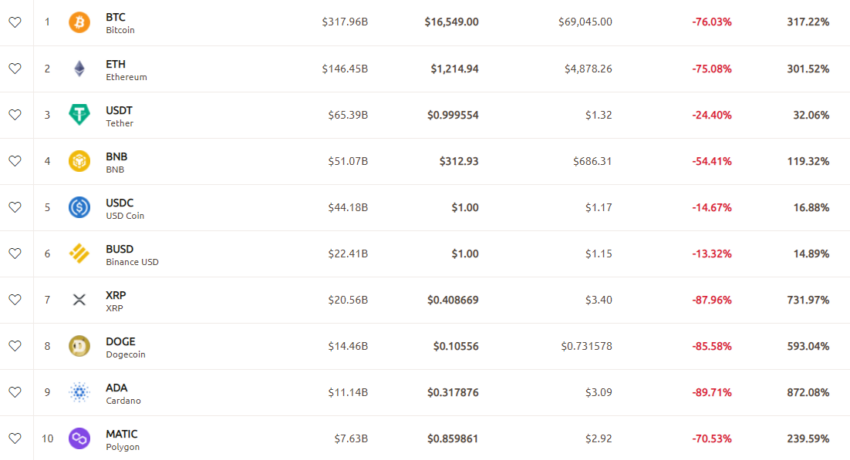This screenshot has height=460, width=850.
Task: Click the Binance USD logo icon
Action: [x=79, y=254]
